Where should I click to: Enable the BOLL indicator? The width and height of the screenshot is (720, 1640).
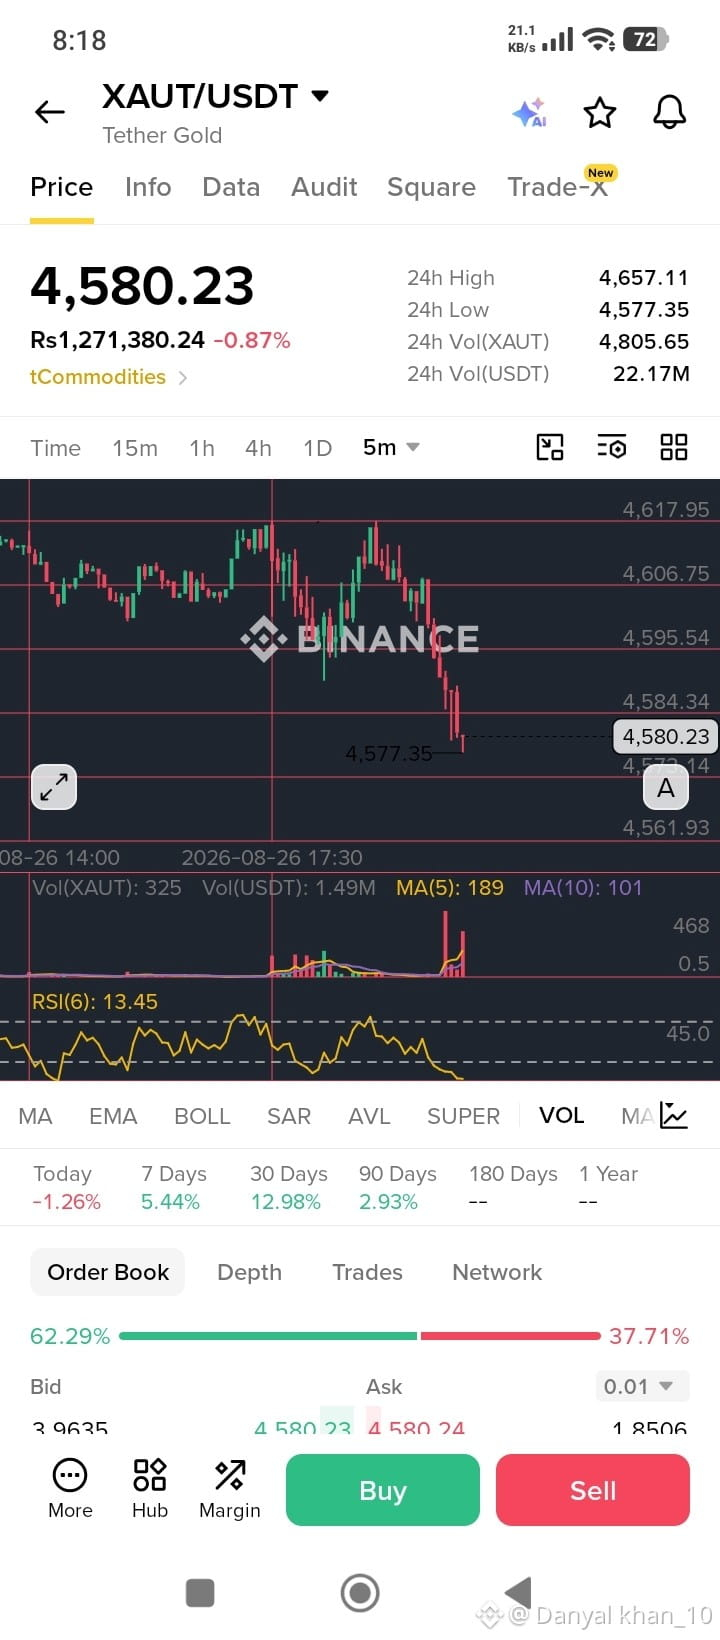[x=202, y=1116]
